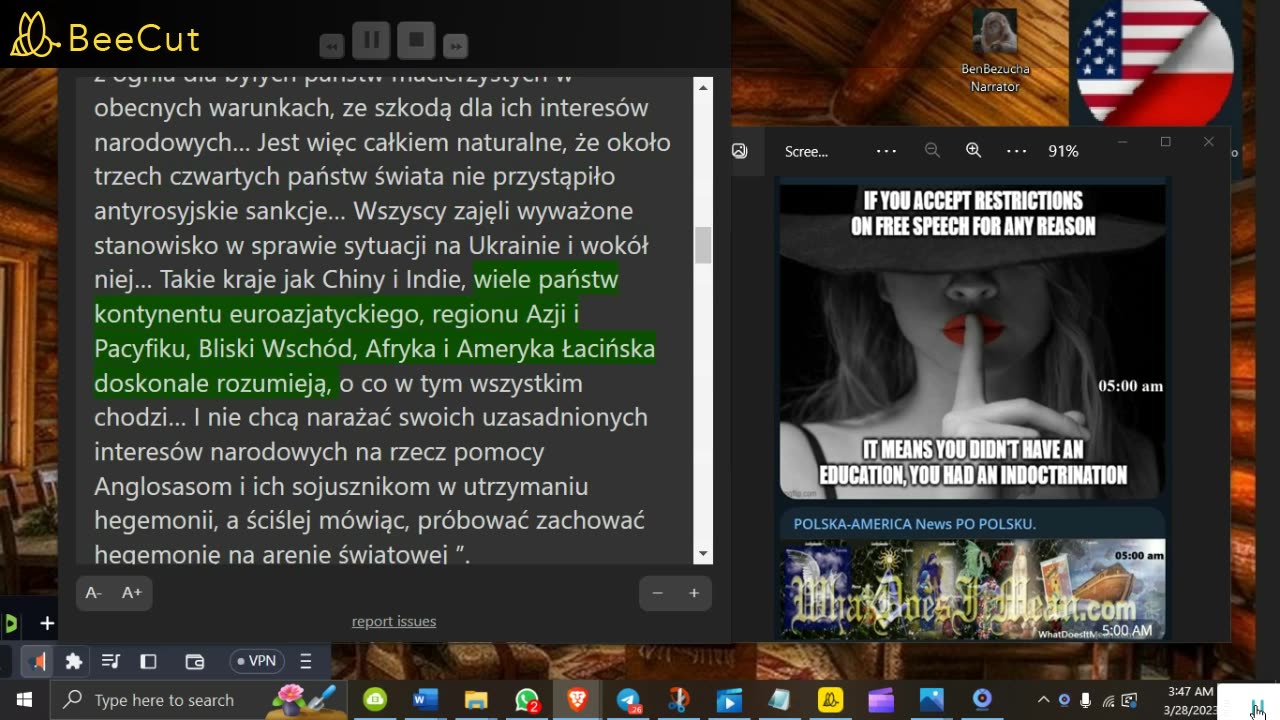
Task: Click the orange Brave bookmark icon
Action: [39, 661]
